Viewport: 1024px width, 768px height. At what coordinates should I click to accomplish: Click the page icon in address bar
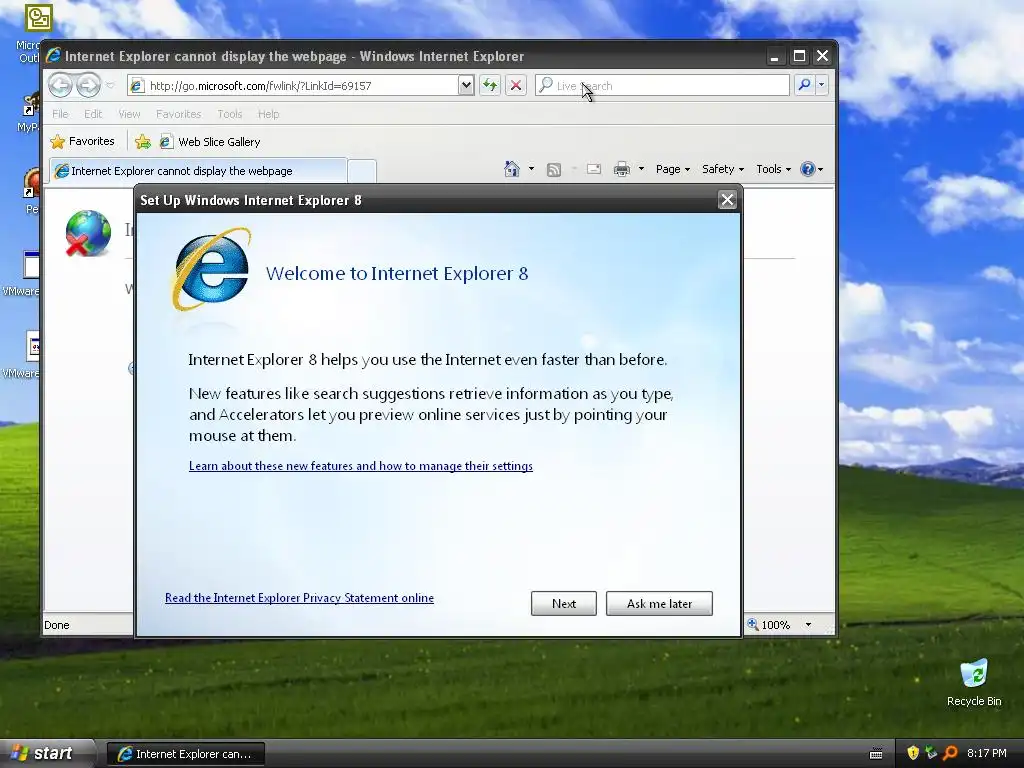pyautogui.click(x=137, y=86)
